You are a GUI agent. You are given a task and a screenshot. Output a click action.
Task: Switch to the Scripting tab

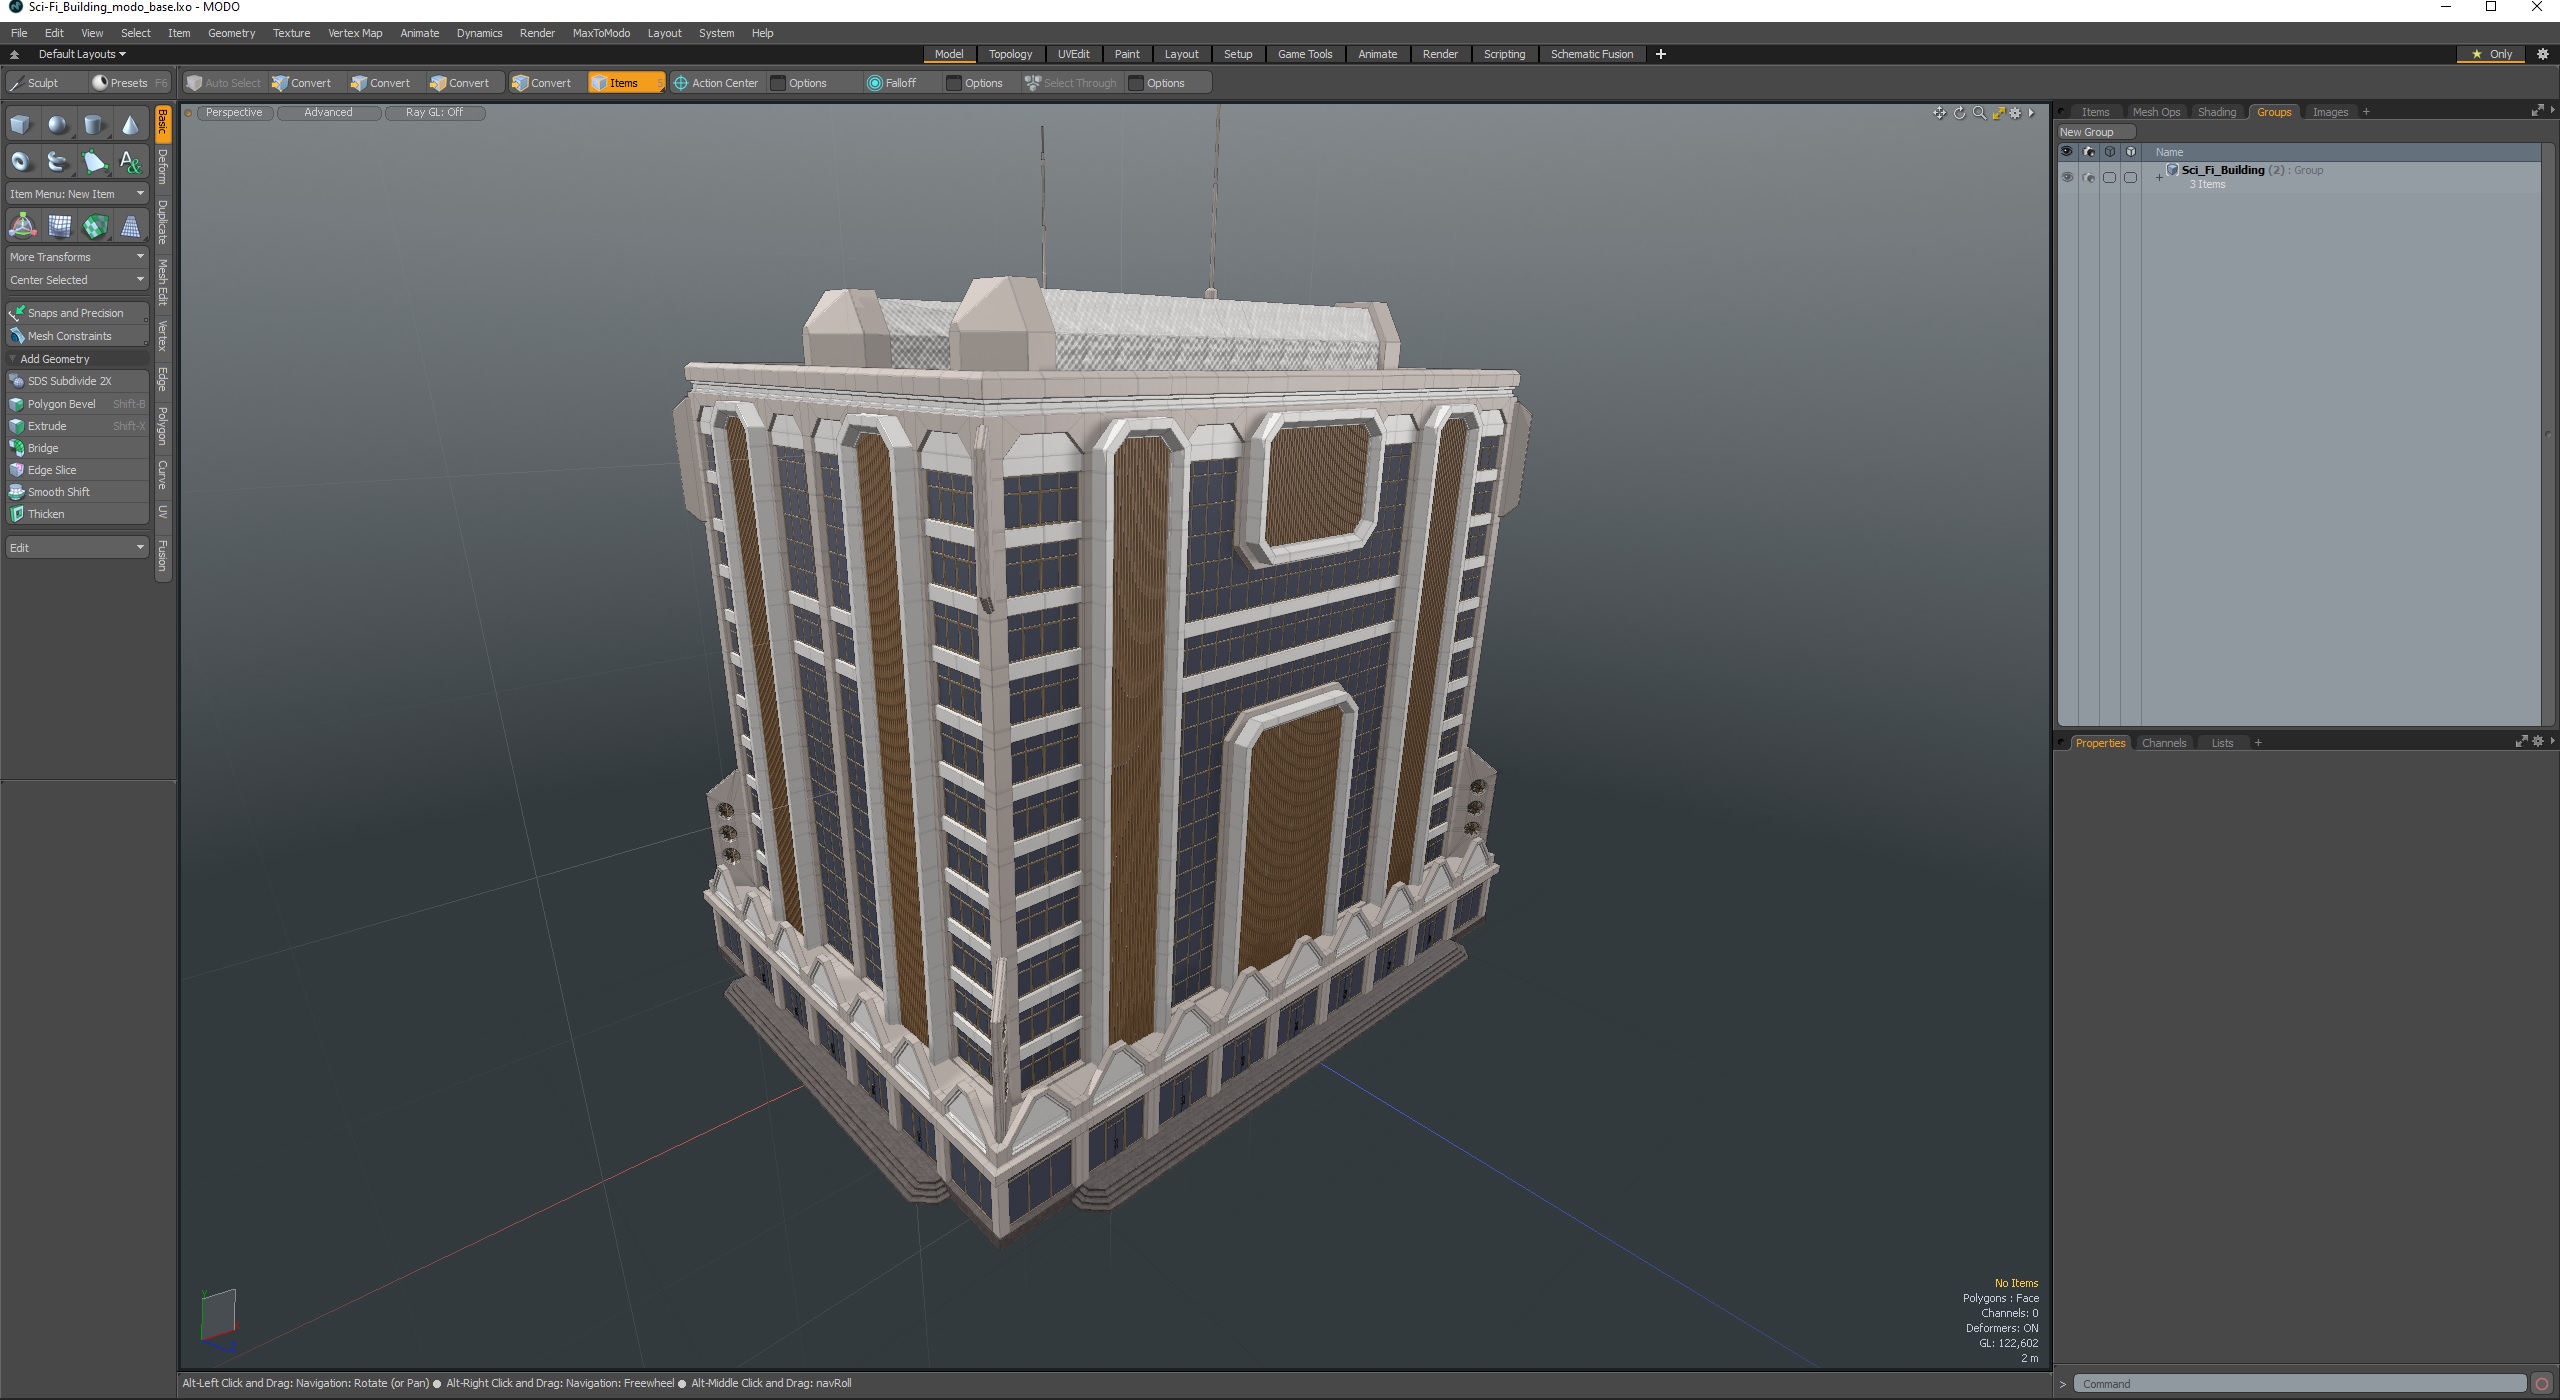point(1503,53)
